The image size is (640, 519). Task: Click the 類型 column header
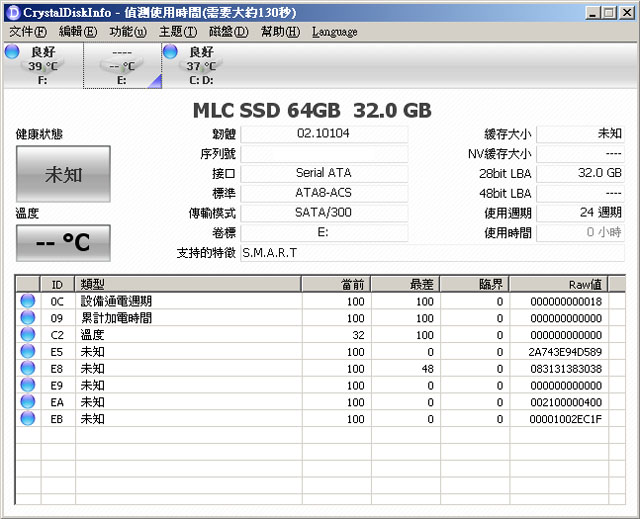click(x=188, y=284)
